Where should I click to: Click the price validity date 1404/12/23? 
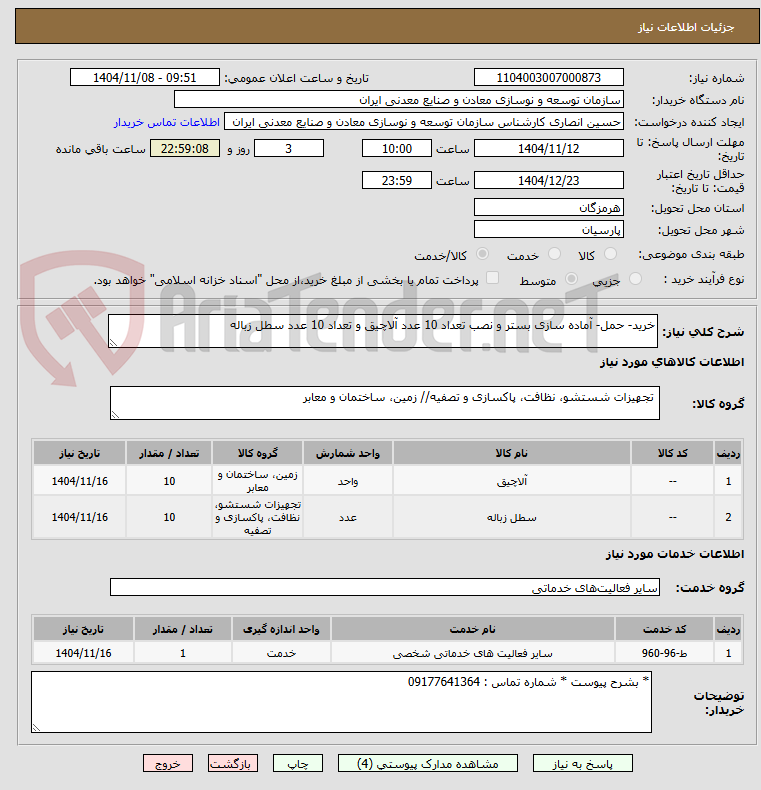coord(548,180)
